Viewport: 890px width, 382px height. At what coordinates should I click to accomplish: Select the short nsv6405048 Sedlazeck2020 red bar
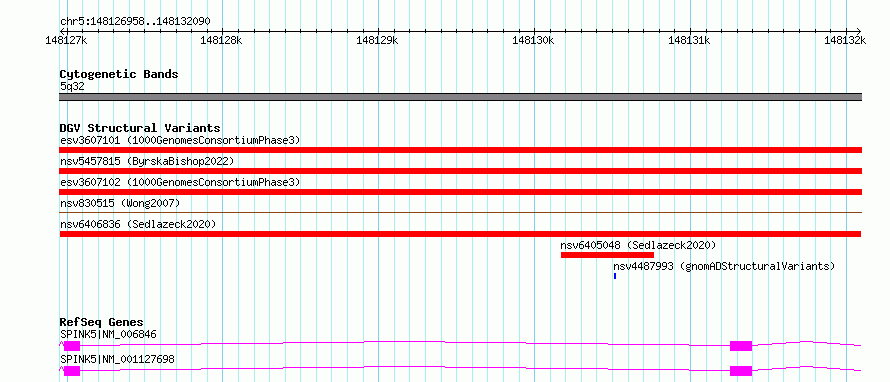click(607, 255)
